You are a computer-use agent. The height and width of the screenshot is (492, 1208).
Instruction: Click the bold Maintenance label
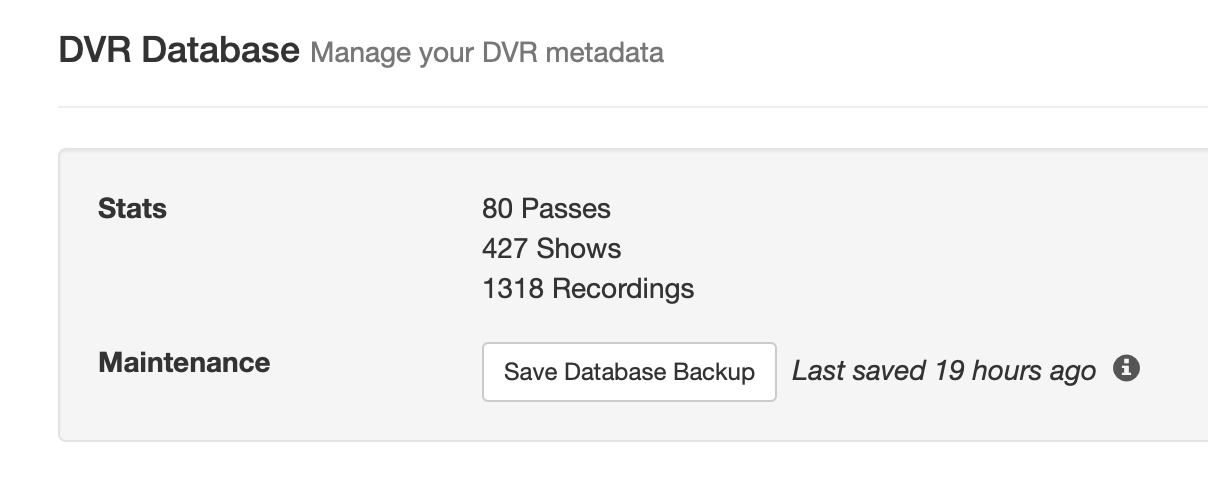point(184,362)
